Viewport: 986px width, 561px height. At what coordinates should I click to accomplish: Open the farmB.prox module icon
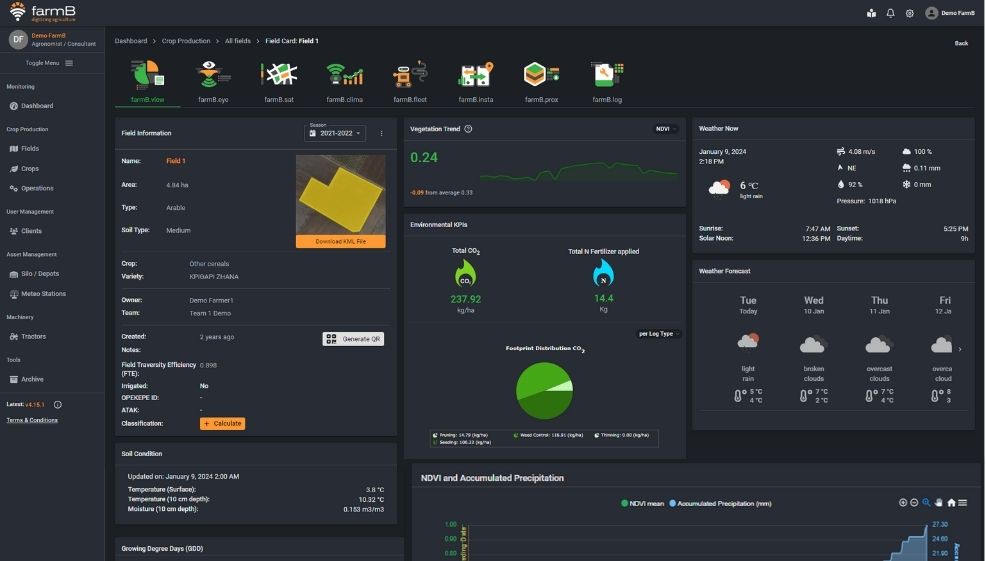(541, 74)
